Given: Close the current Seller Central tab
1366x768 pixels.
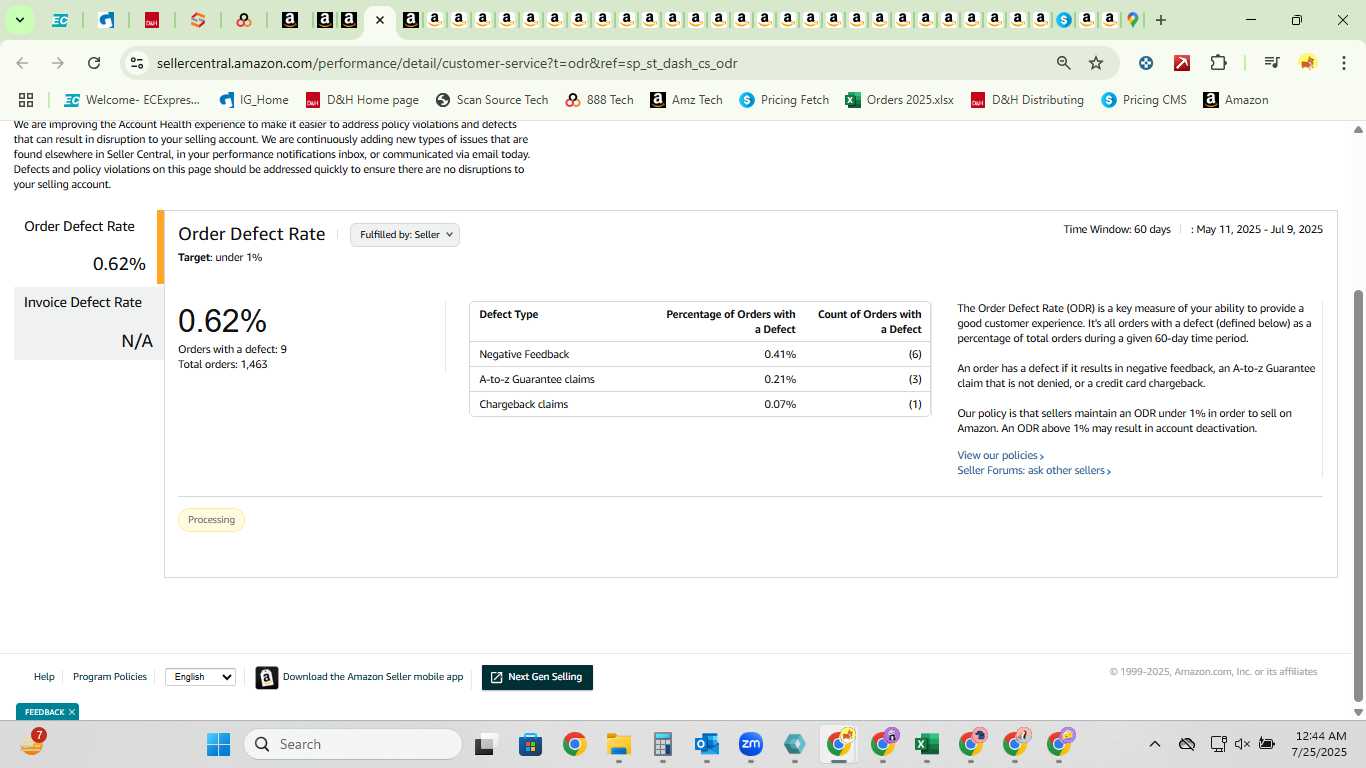Looking at the screenshot, I should pyautogui.click(x=379, y=20).
